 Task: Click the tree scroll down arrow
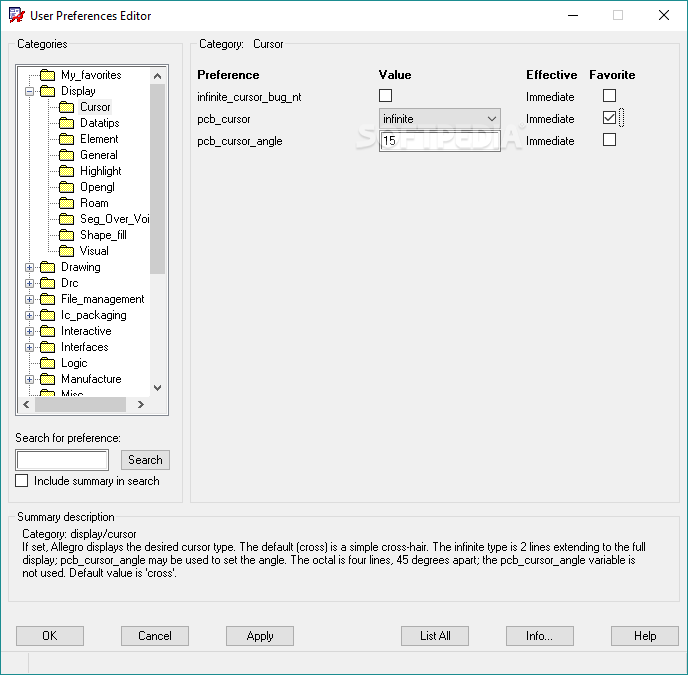(158, 388)
